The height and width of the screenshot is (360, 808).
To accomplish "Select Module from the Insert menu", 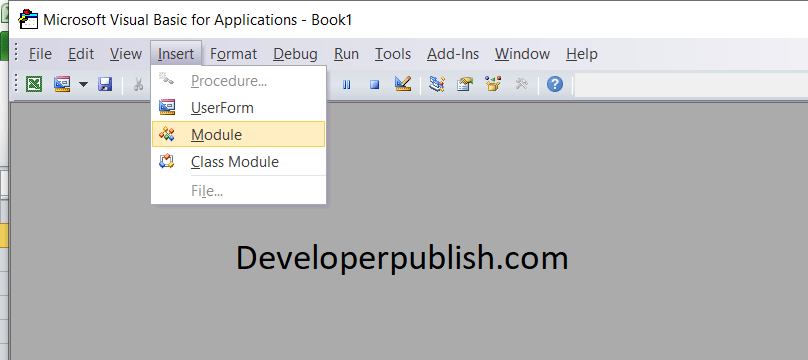I will click(239, 134).
